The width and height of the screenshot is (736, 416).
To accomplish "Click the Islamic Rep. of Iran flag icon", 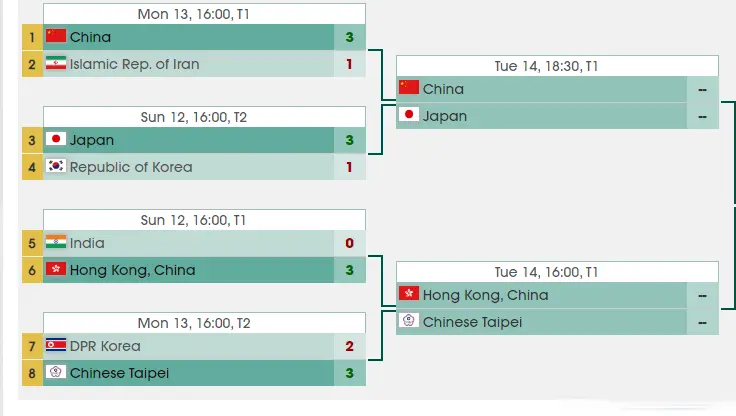I will click(x=56, y=64).
